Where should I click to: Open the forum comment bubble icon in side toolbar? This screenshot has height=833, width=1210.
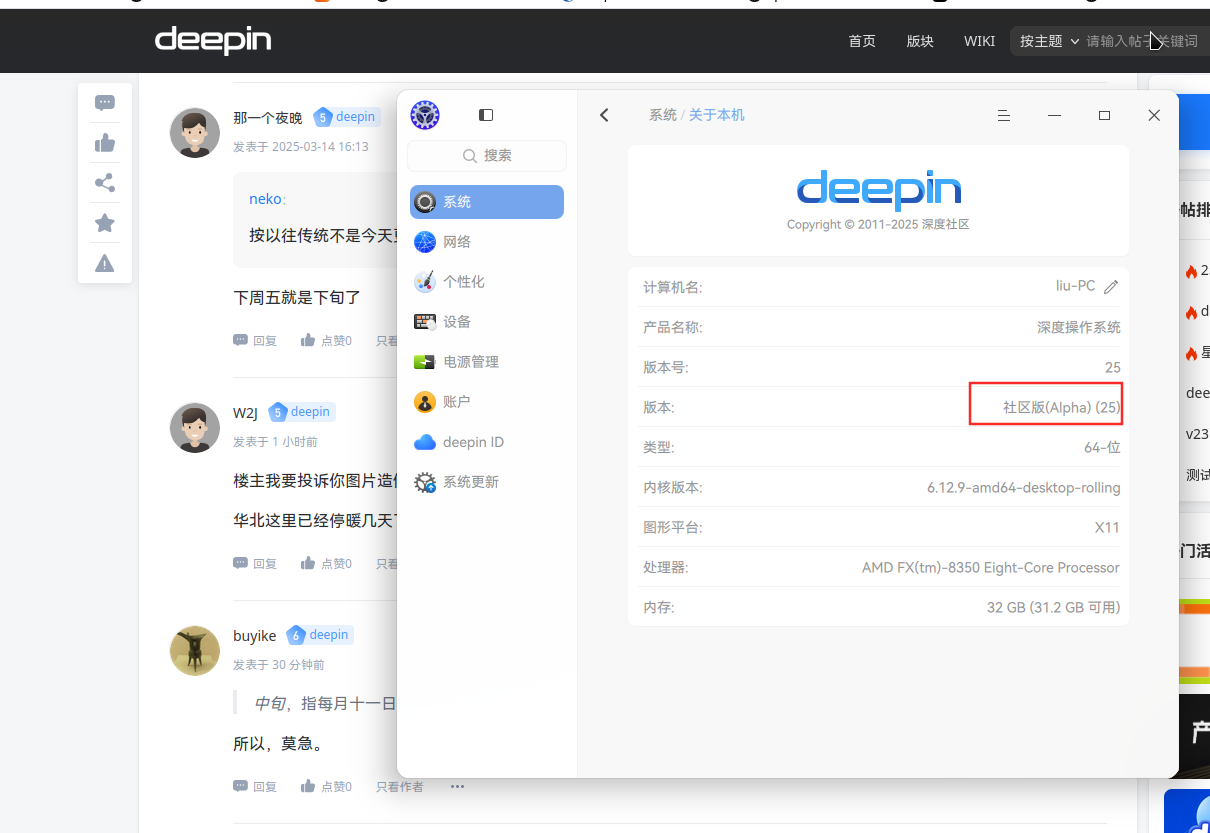[x=105, y=102]
